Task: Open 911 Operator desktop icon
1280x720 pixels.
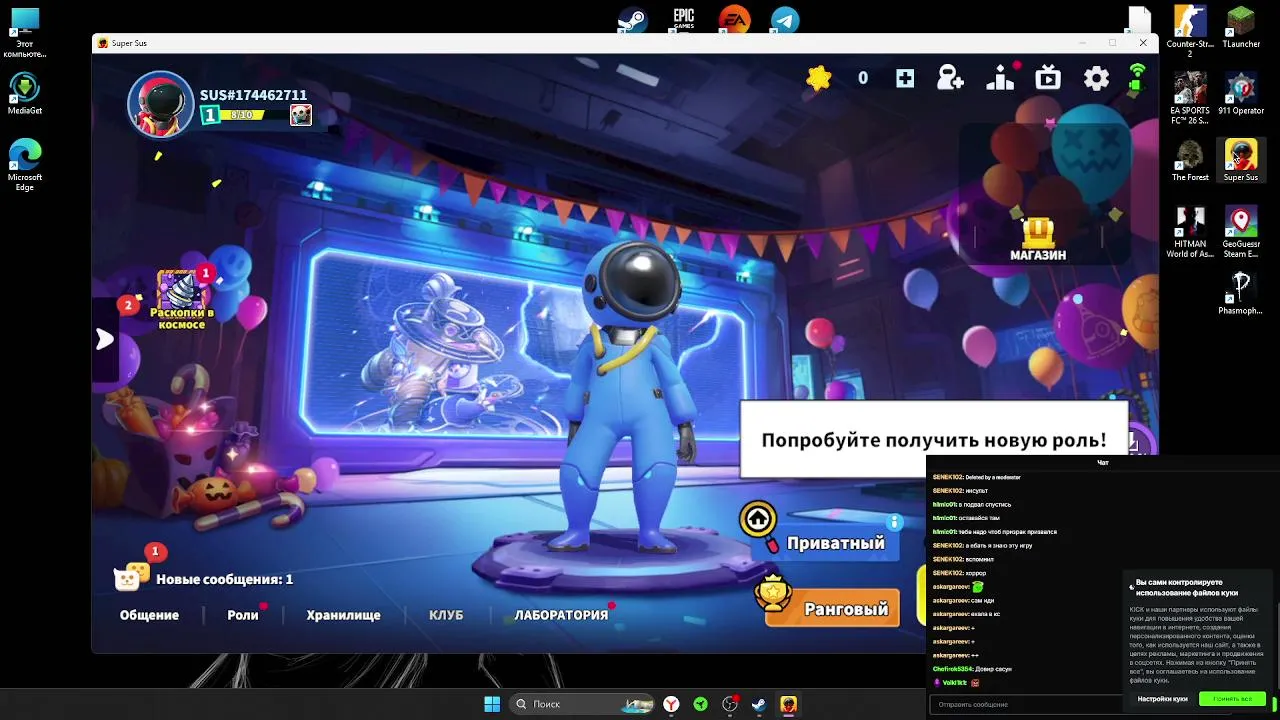Action: pos(1241,94)
